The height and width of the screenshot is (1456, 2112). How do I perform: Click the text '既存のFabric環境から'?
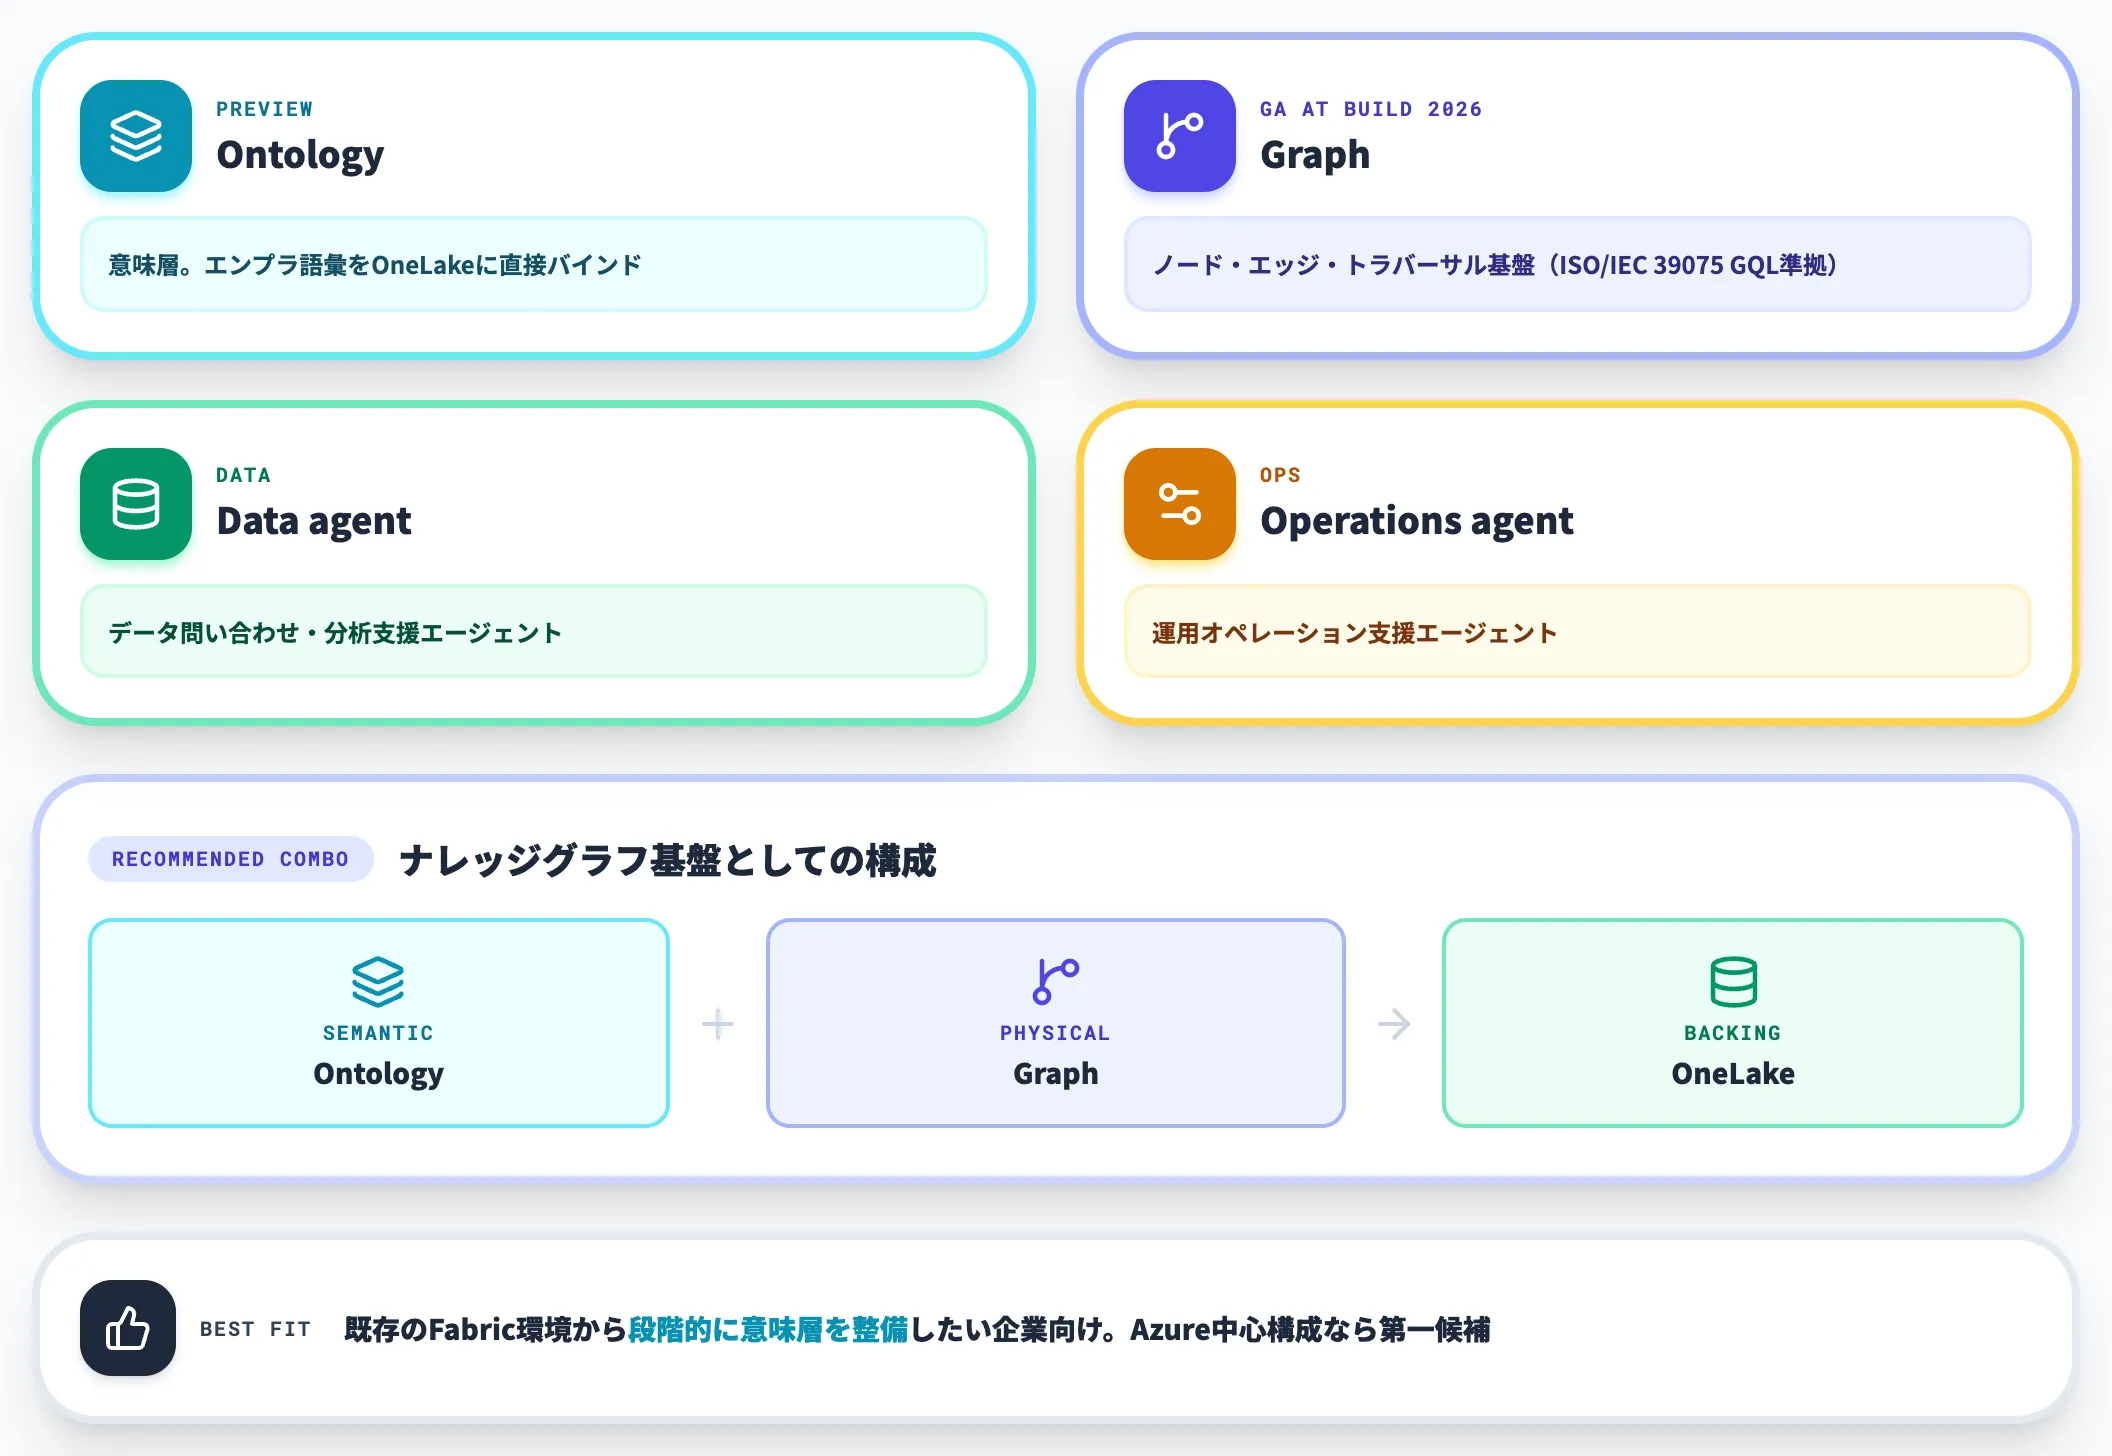point(485,1329)
